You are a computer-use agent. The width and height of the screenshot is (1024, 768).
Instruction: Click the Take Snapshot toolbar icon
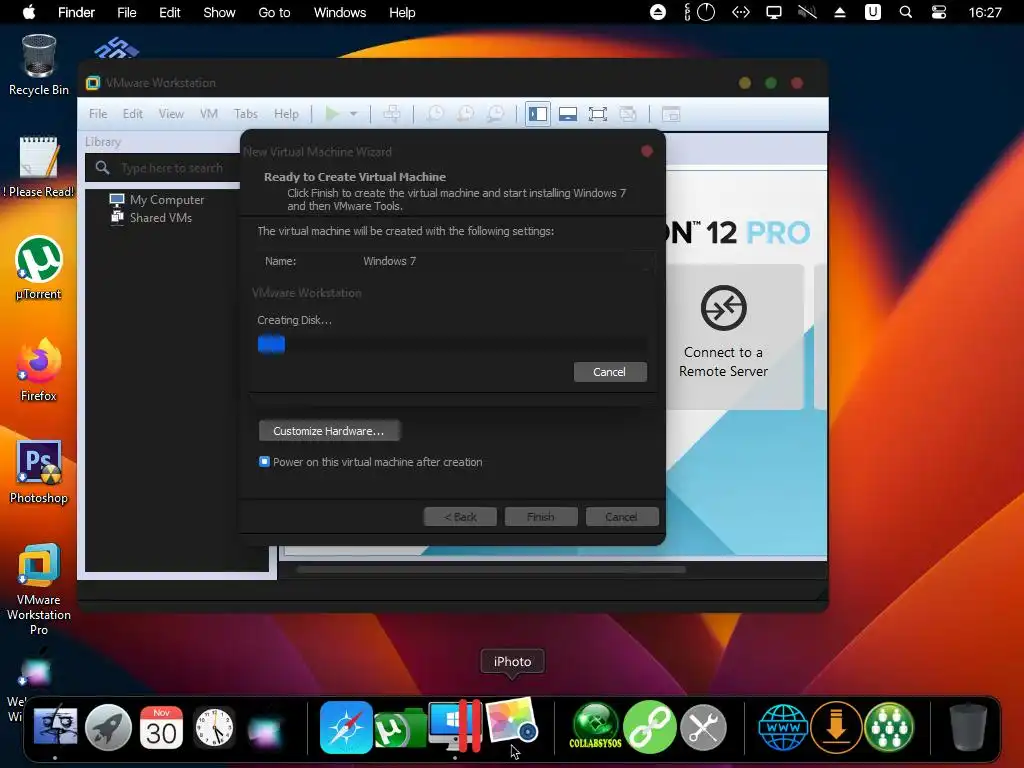pos(434,114)
